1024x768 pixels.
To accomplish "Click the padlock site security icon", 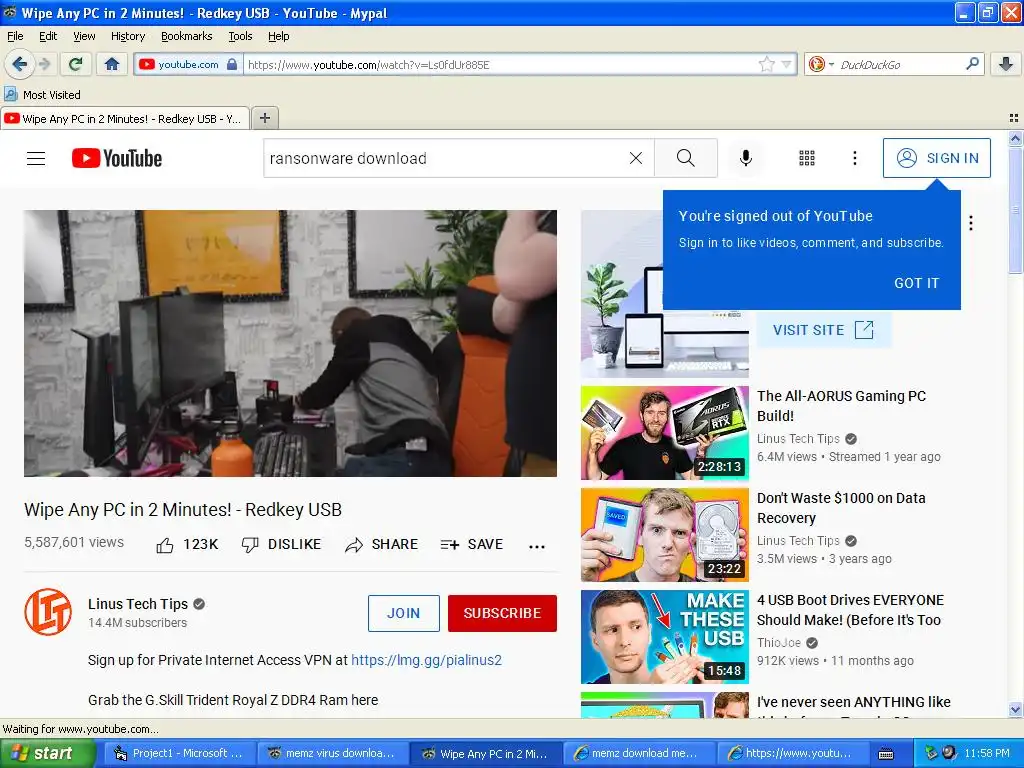I will point(232,64).
